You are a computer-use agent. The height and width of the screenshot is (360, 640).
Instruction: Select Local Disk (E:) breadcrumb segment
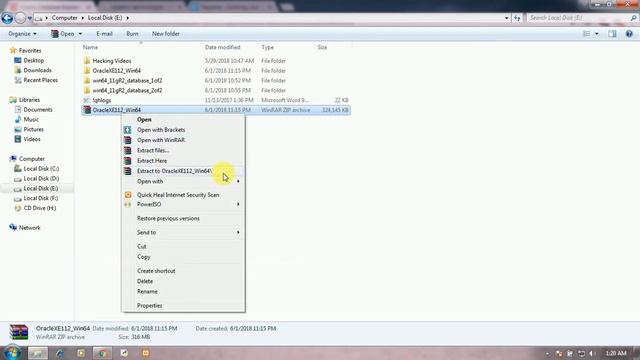(105, 18)
